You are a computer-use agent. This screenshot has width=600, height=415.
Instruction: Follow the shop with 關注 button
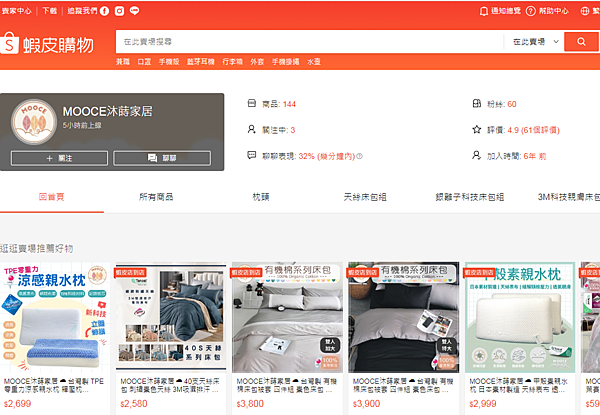59,158
